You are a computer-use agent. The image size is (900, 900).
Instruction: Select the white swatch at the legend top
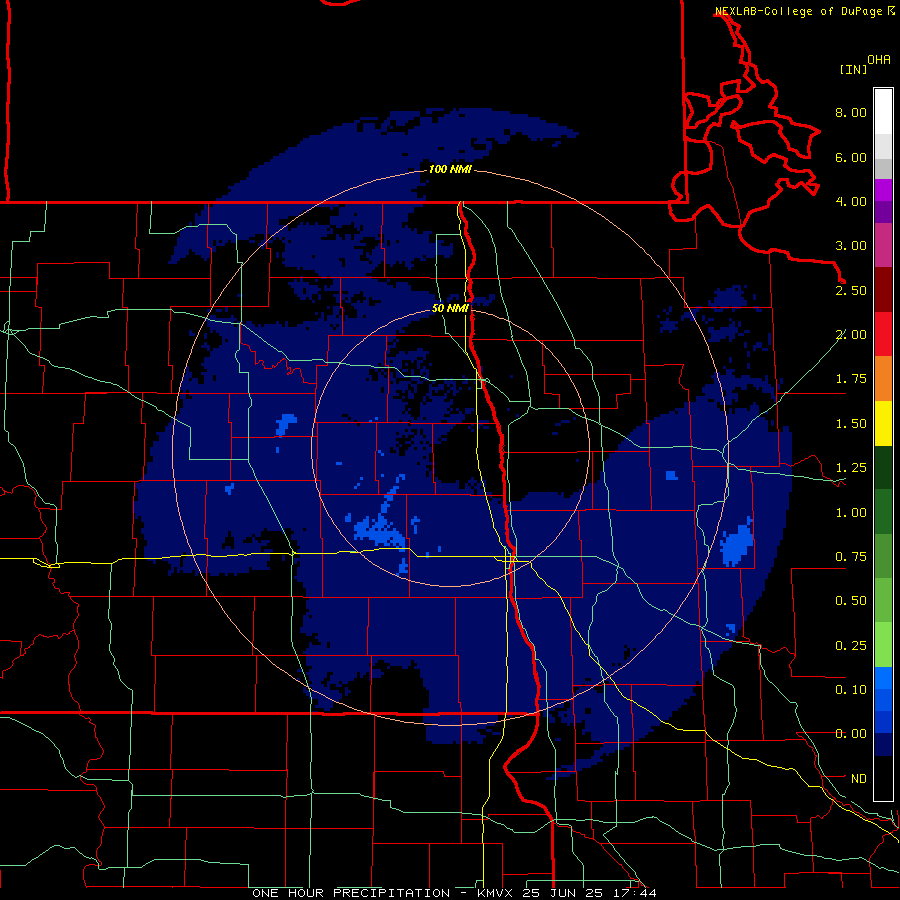tap(883, 111)
